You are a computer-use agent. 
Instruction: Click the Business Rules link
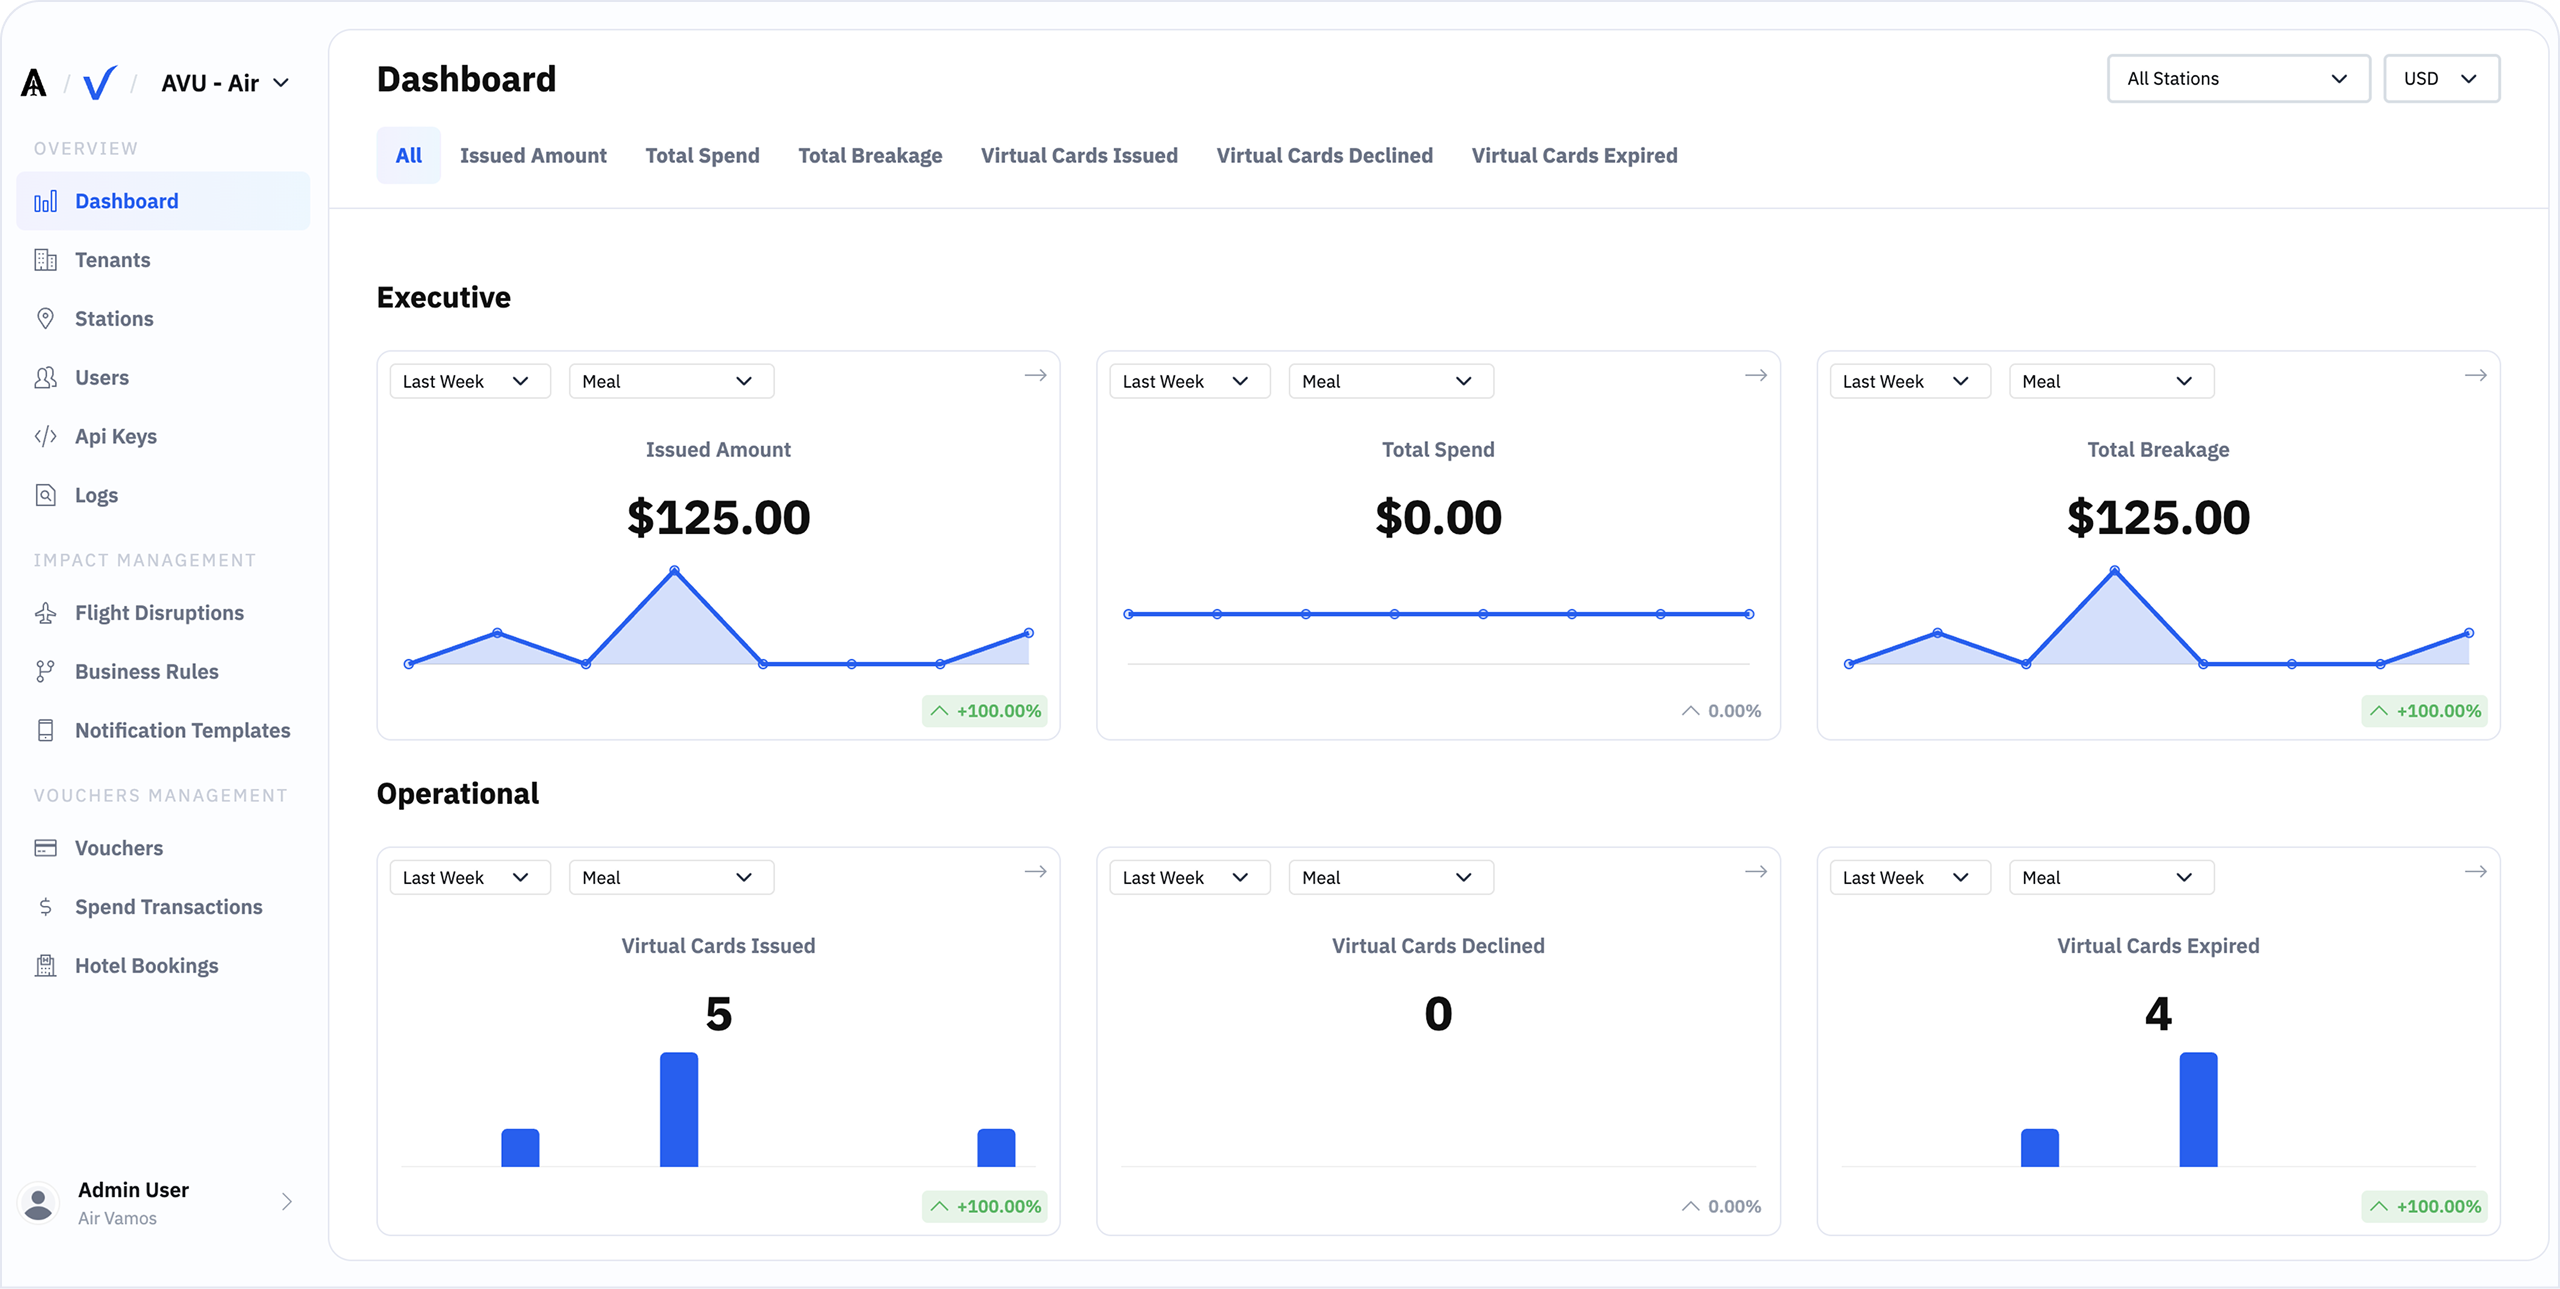tap(146, 671)
